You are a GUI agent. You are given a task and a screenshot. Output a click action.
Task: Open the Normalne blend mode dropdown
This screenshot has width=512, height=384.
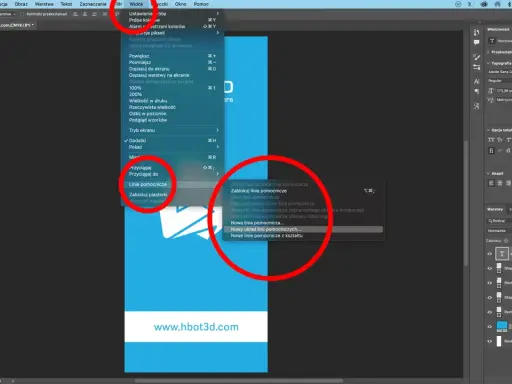(x=499, y=231)
